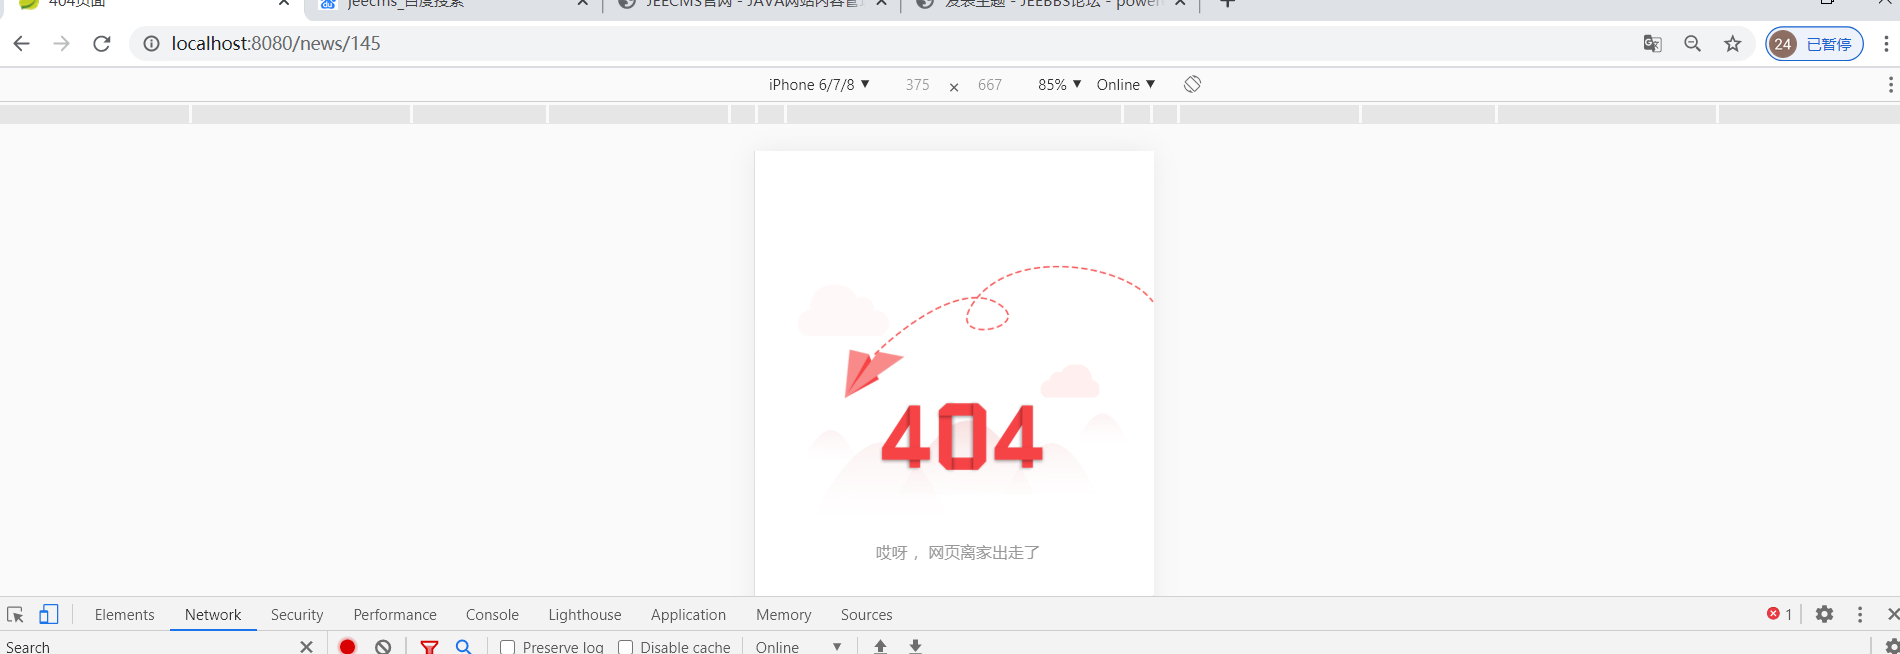Enable the Disable cache checkbox
This screenshot has width=1900, height=654.
tap(626, 647)
